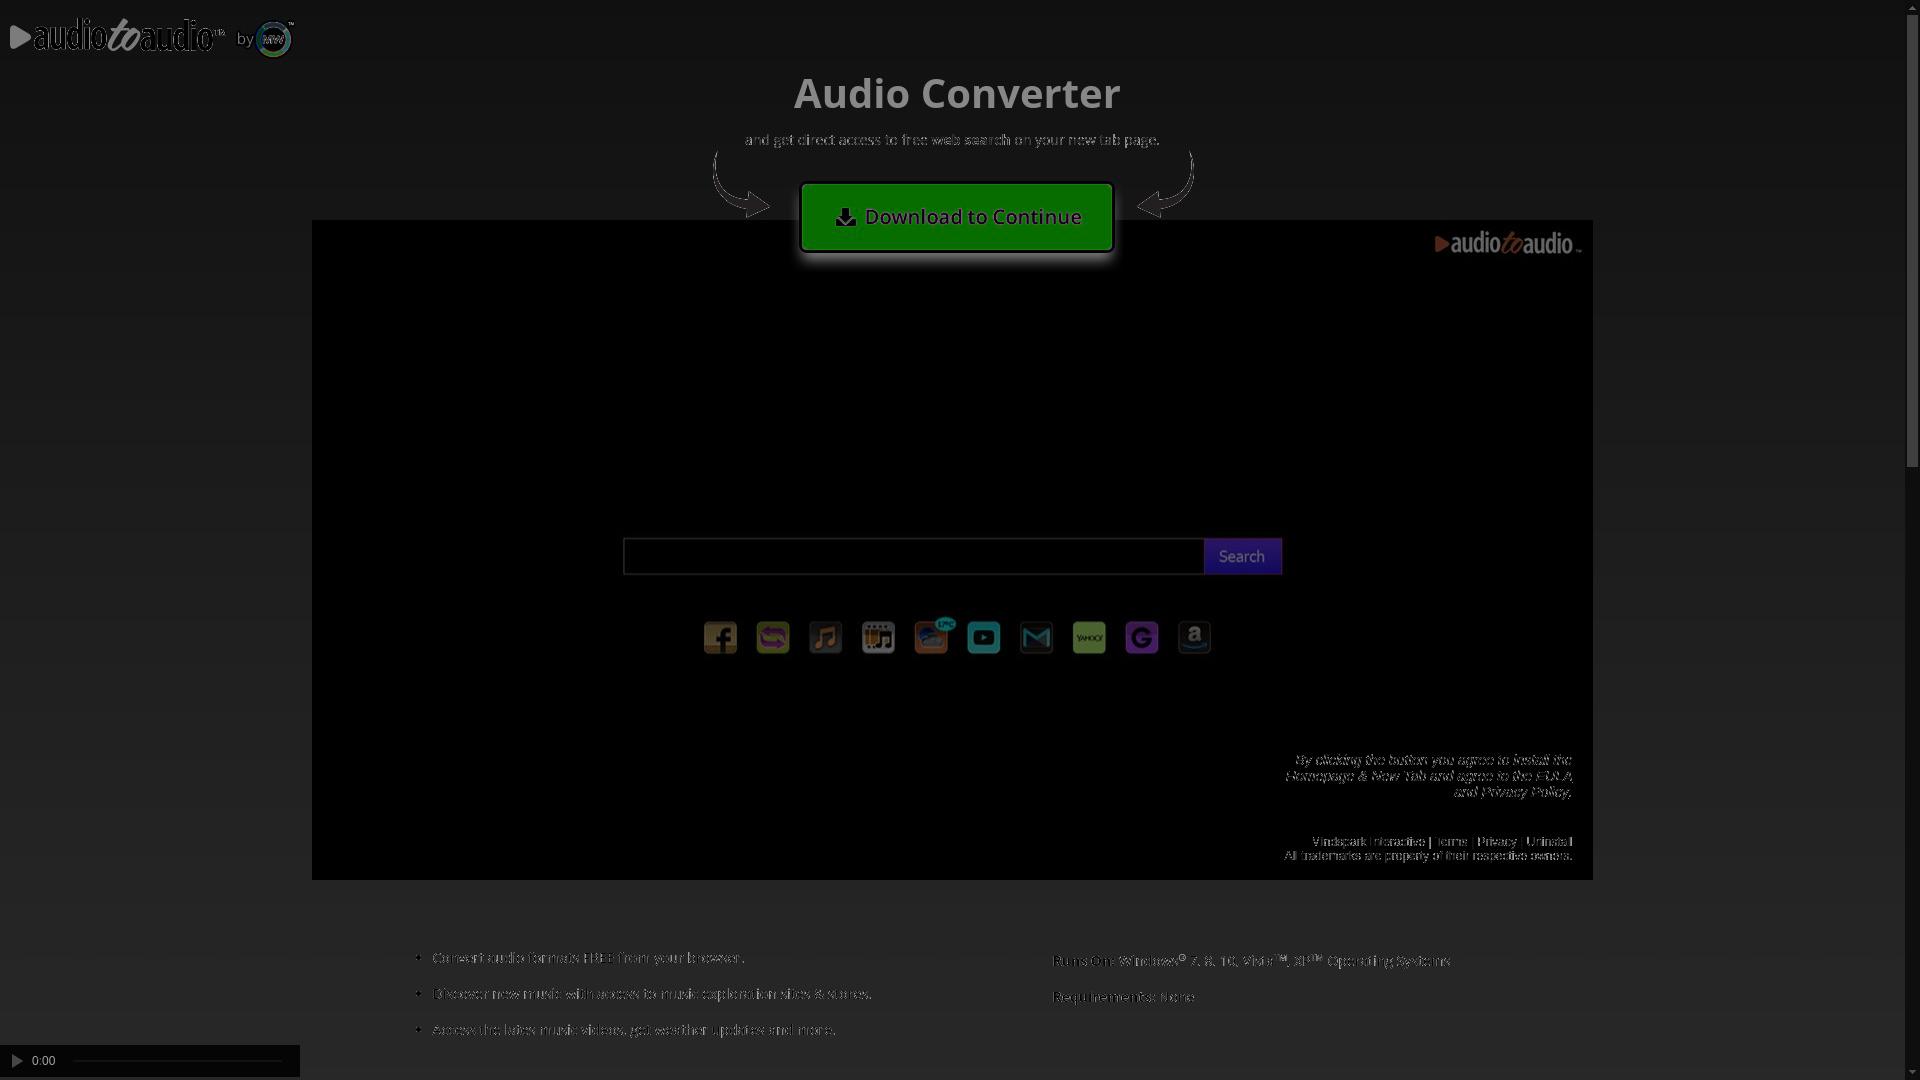Open the music notes shortcut icon
The width and height of the screenshot is (1920, 1080).
click(x=826, y=638)
